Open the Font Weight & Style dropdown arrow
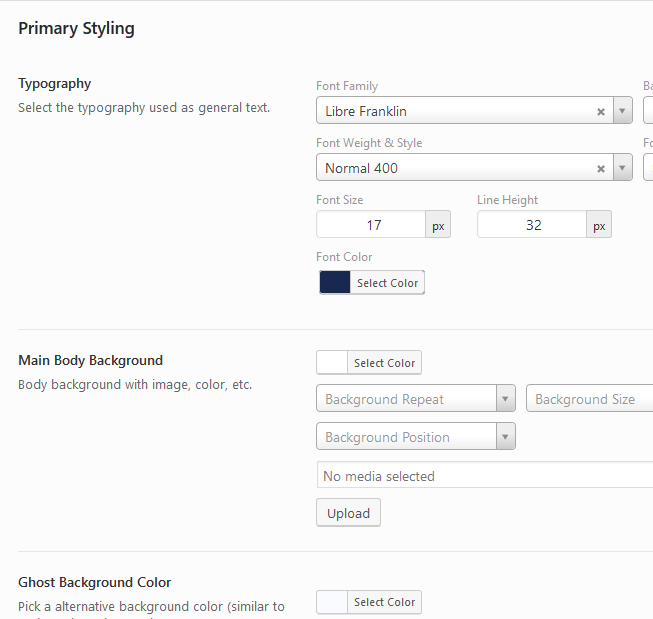The width and height of the screenshot is (653, 619). (622, 168)
